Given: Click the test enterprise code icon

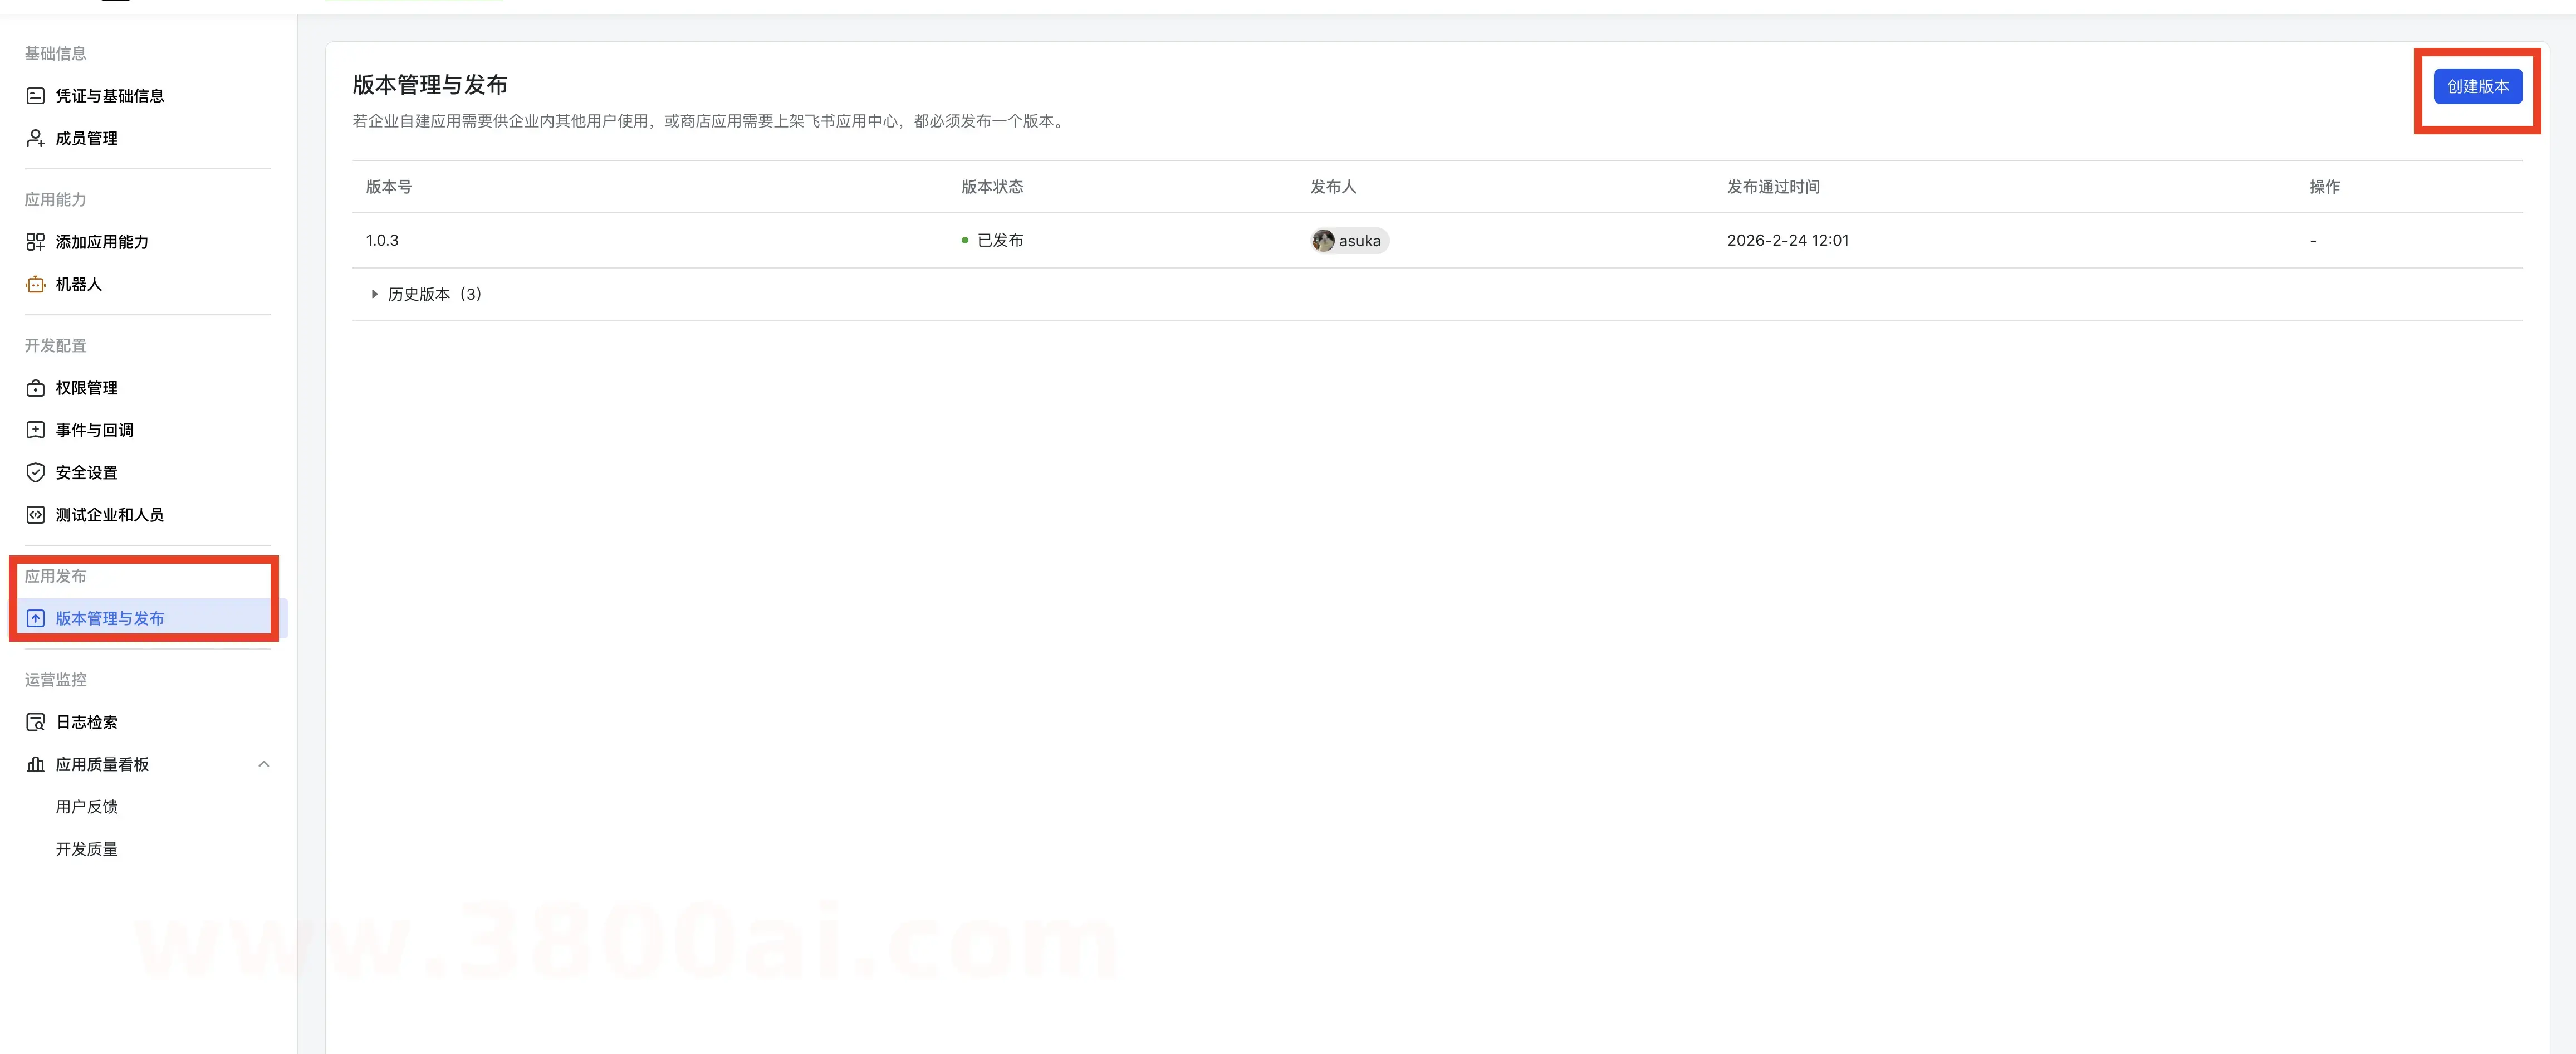Looking at the screenshot, I should (35, 515).
